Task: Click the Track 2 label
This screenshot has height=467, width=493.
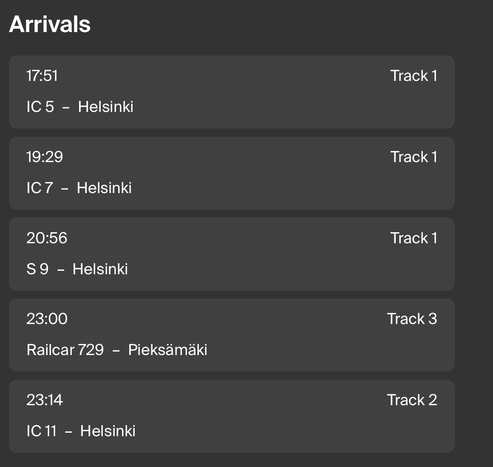Action: pyautogui.click(x=412, y=400)
